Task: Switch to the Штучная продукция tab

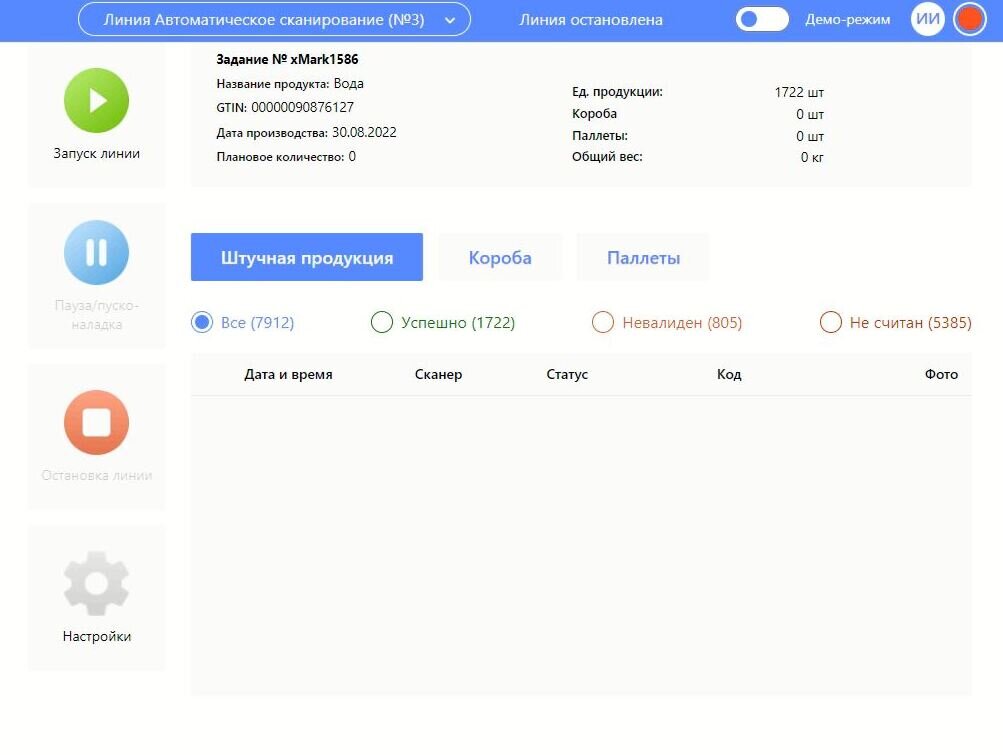Action: click(x=307, y=257)
